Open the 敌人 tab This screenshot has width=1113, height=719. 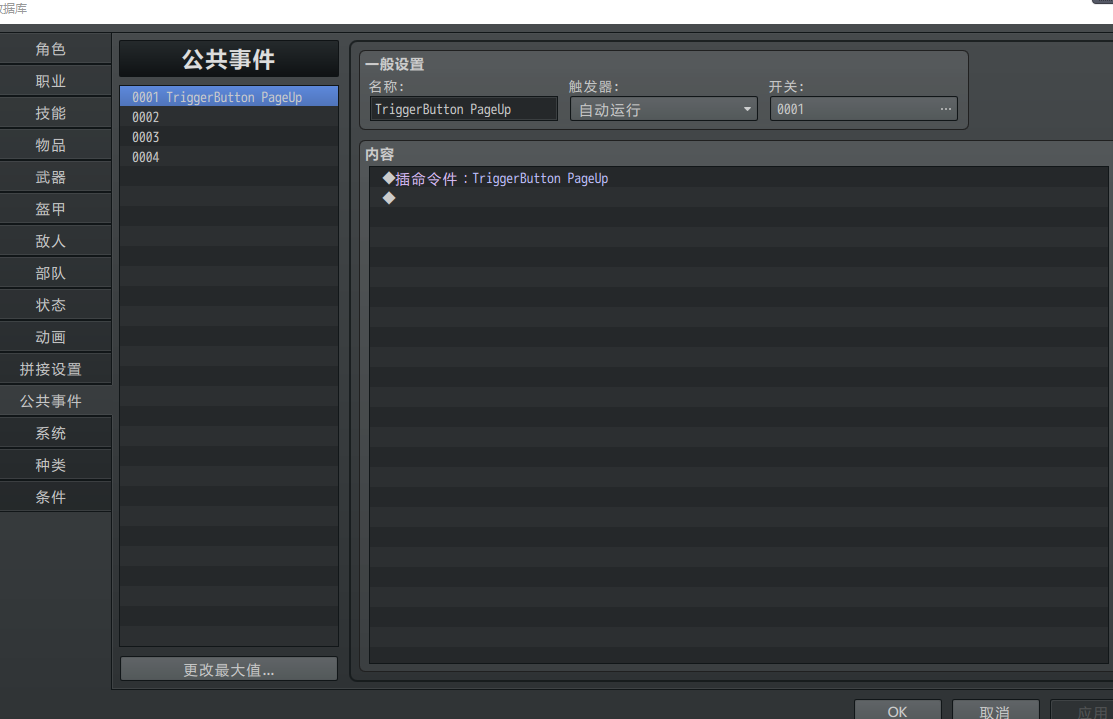click(x=55, y=241)
